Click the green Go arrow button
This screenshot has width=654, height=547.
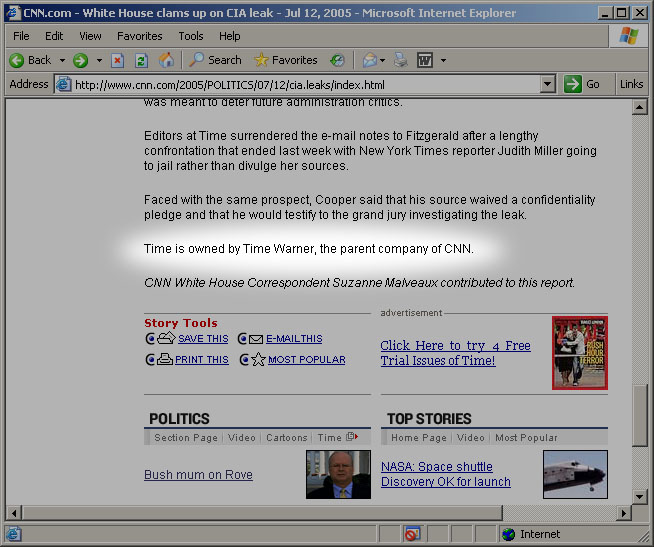(573, 84)
